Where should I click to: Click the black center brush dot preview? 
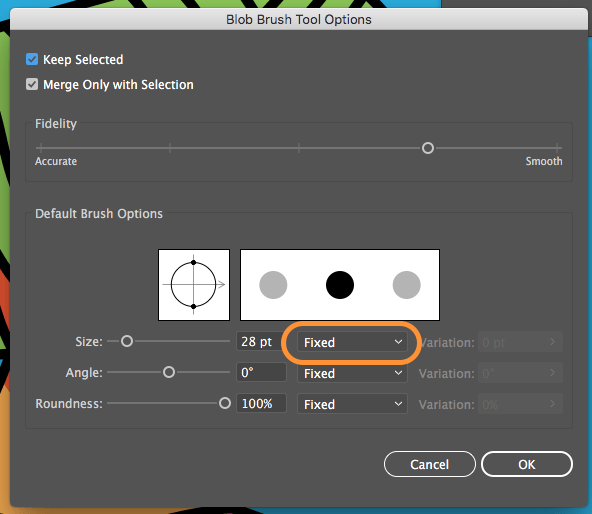[340, 285]
